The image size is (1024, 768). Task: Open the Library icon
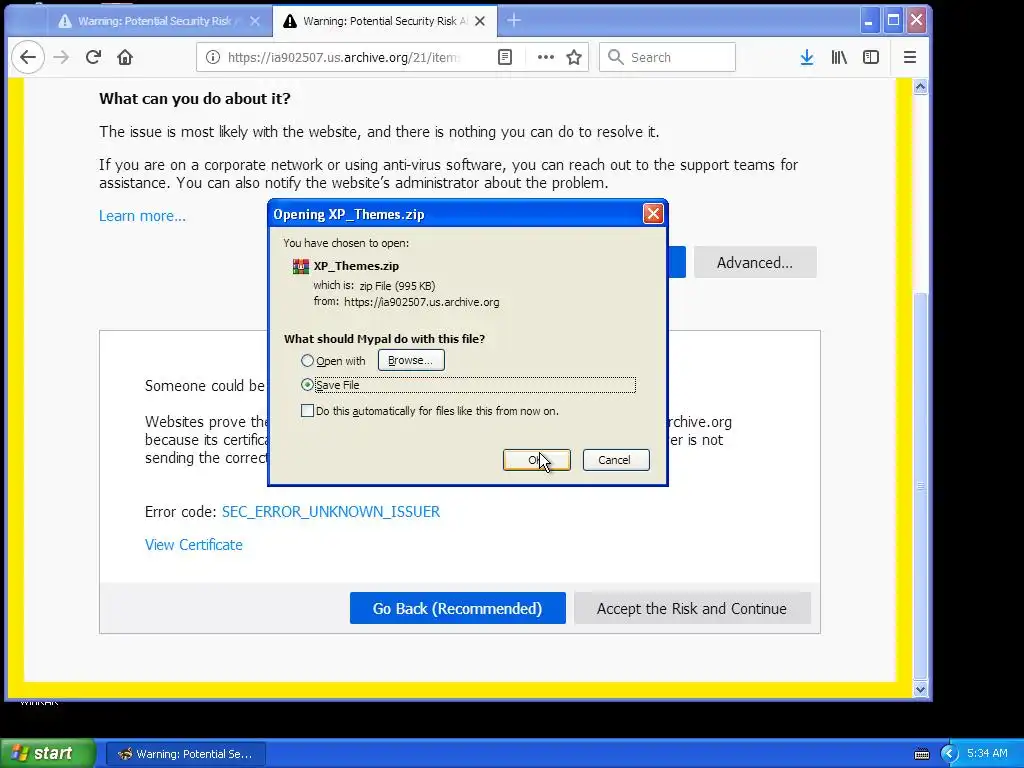(x=839, y=57)
